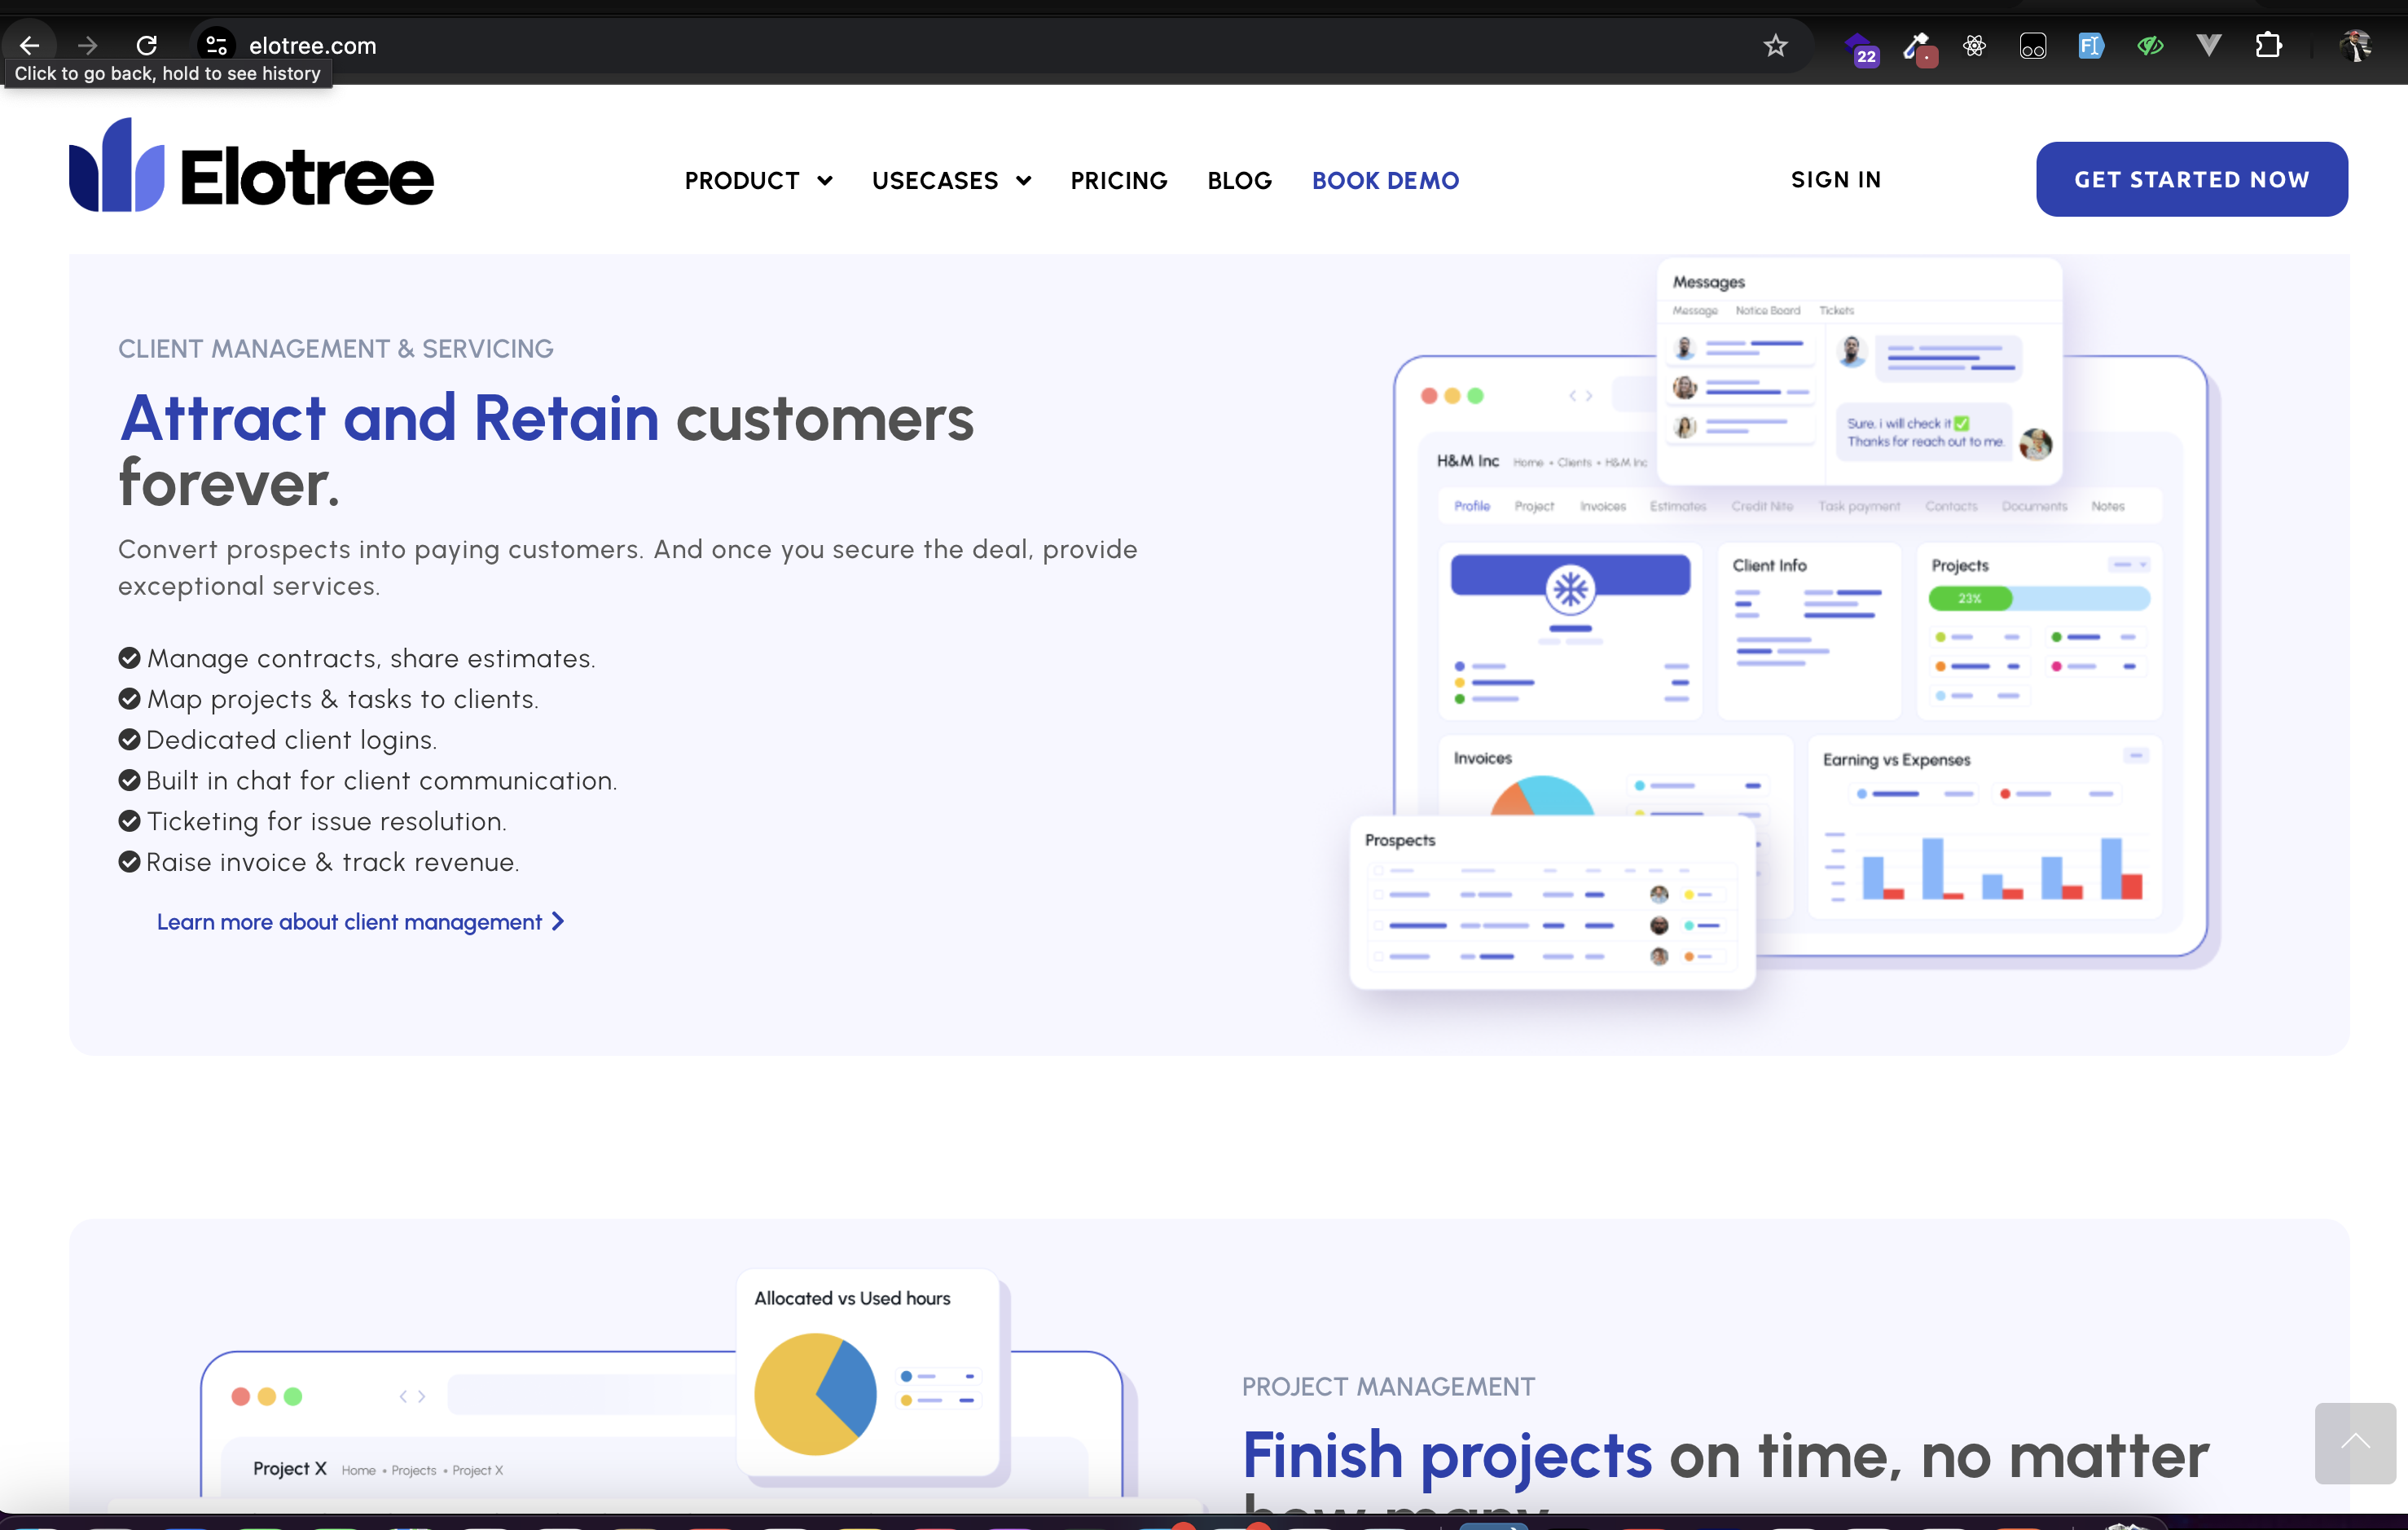The width and height of the screenshot is (2408, 1530).
Task: Click the goggles-like extension icon
Action: [2033, 46]
